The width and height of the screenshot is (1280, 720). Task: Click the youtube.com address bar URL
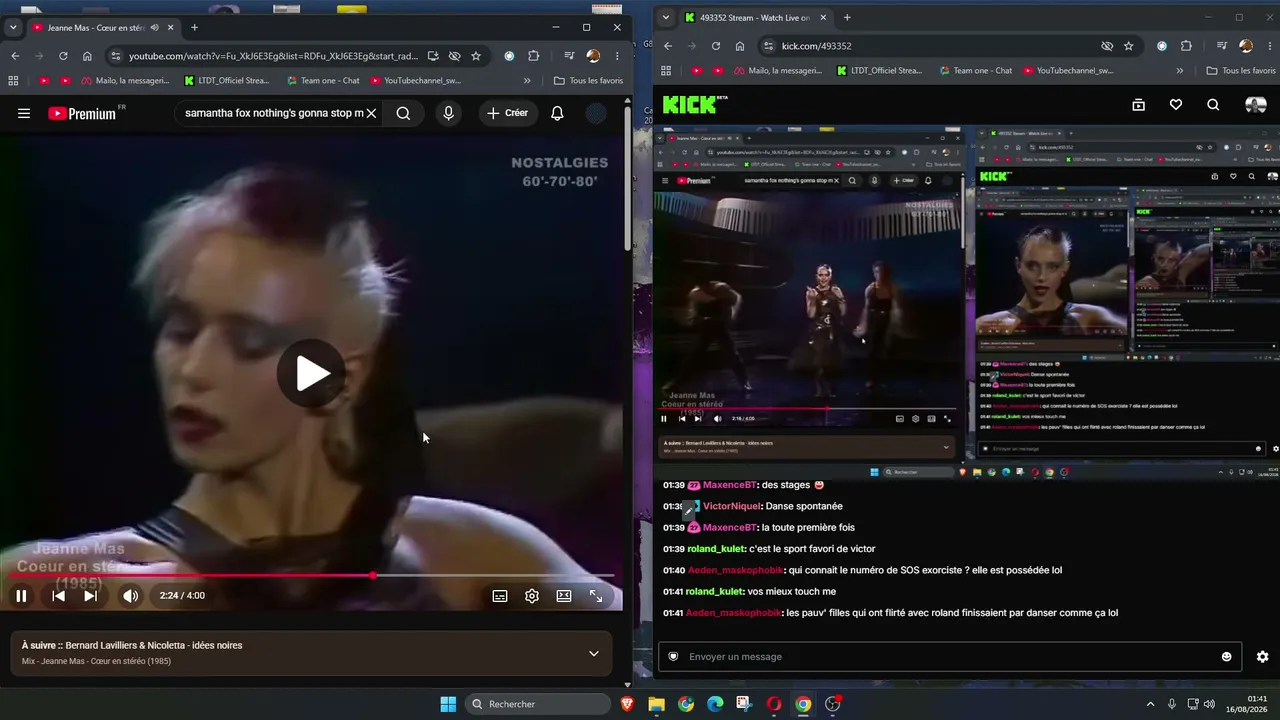point(273,56)
